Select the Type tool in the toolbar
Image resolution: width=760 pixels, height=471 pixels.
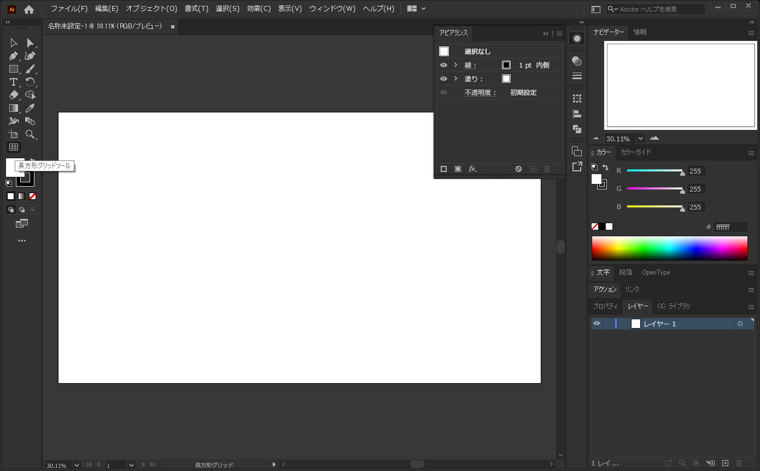[13, 82]
